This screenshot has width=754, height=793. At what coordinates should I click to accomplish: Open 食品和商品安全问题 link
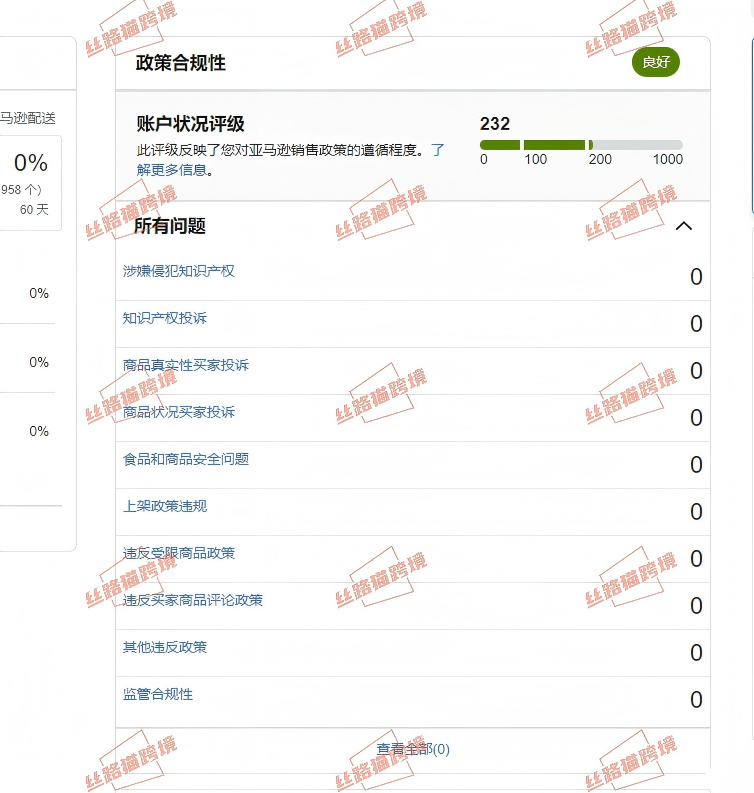click(186, 459)
